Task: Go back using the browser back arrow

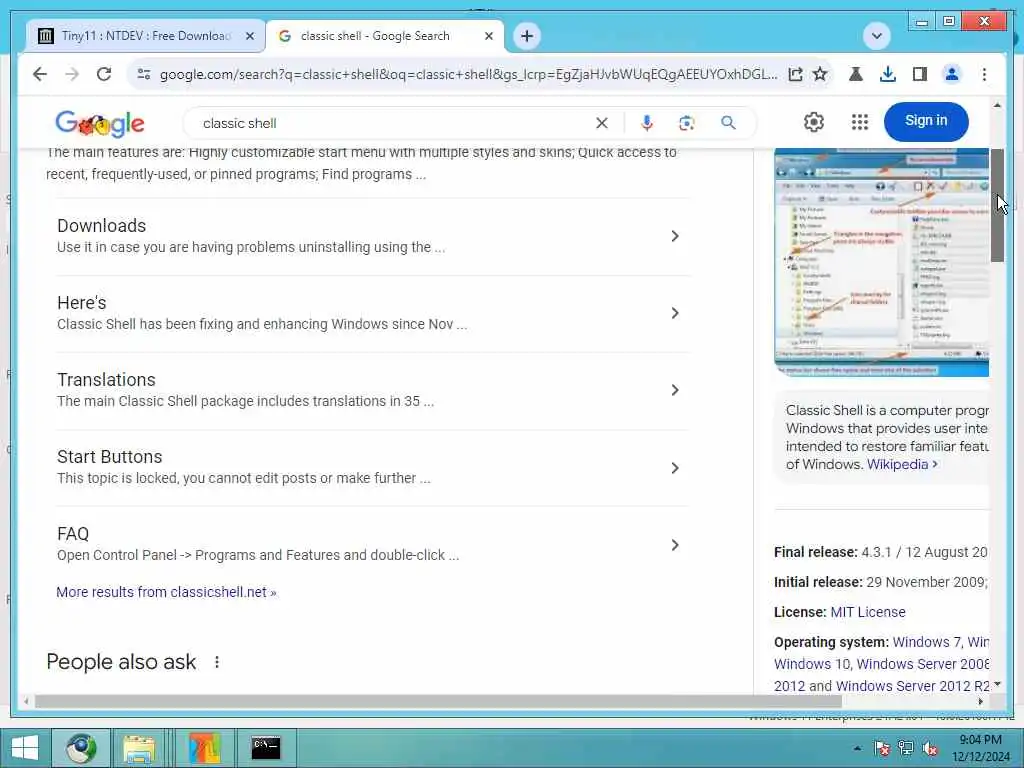Action: 40,74
